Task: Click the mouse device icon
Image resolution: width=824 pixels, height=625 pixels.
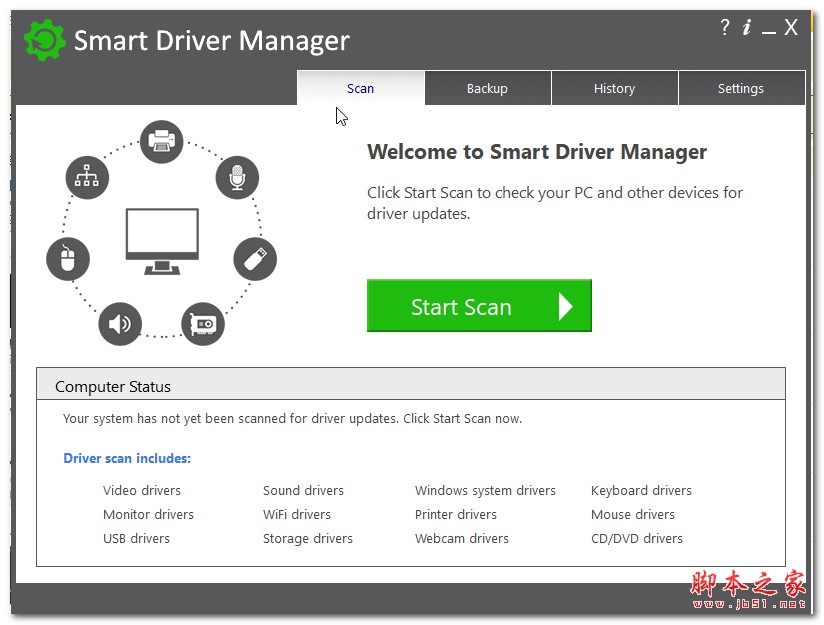Action: pos(68,259)
